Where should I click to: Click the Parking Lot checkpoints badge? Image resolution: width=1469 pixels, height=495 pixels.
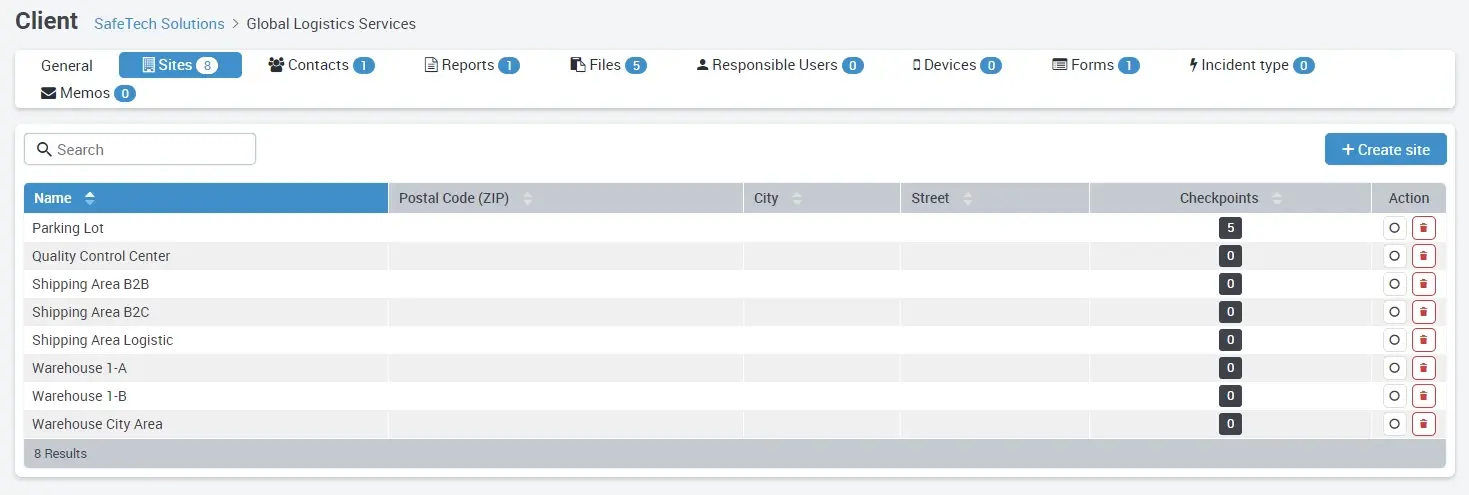click(1230, 228)
